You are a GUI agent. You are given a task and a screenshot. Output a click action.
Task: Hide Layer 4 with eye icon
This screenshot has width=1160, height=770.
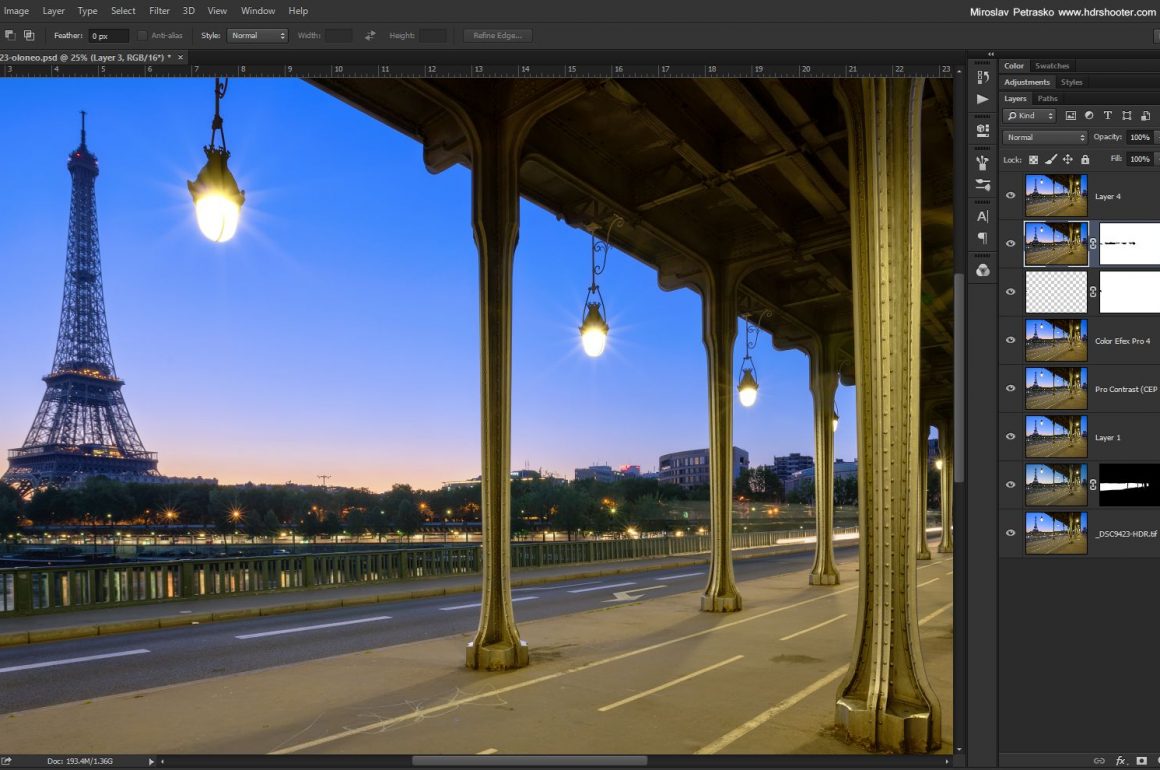[x=1010, y=196]
